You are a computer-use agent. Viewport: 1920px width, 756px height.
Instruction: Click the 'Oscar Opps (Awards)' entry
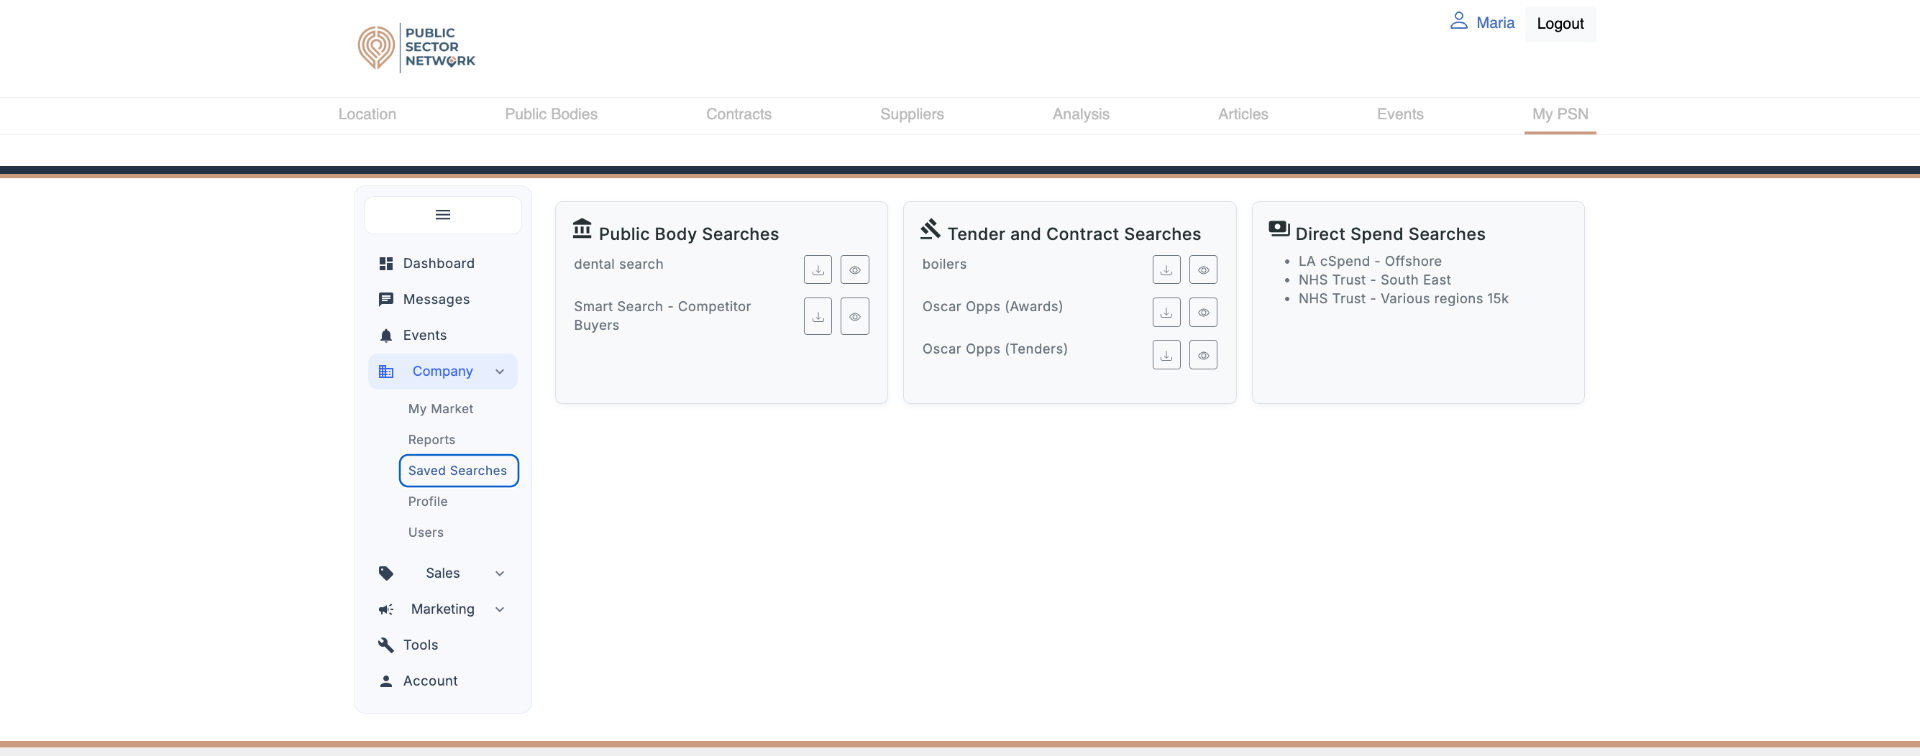(992, 307)
